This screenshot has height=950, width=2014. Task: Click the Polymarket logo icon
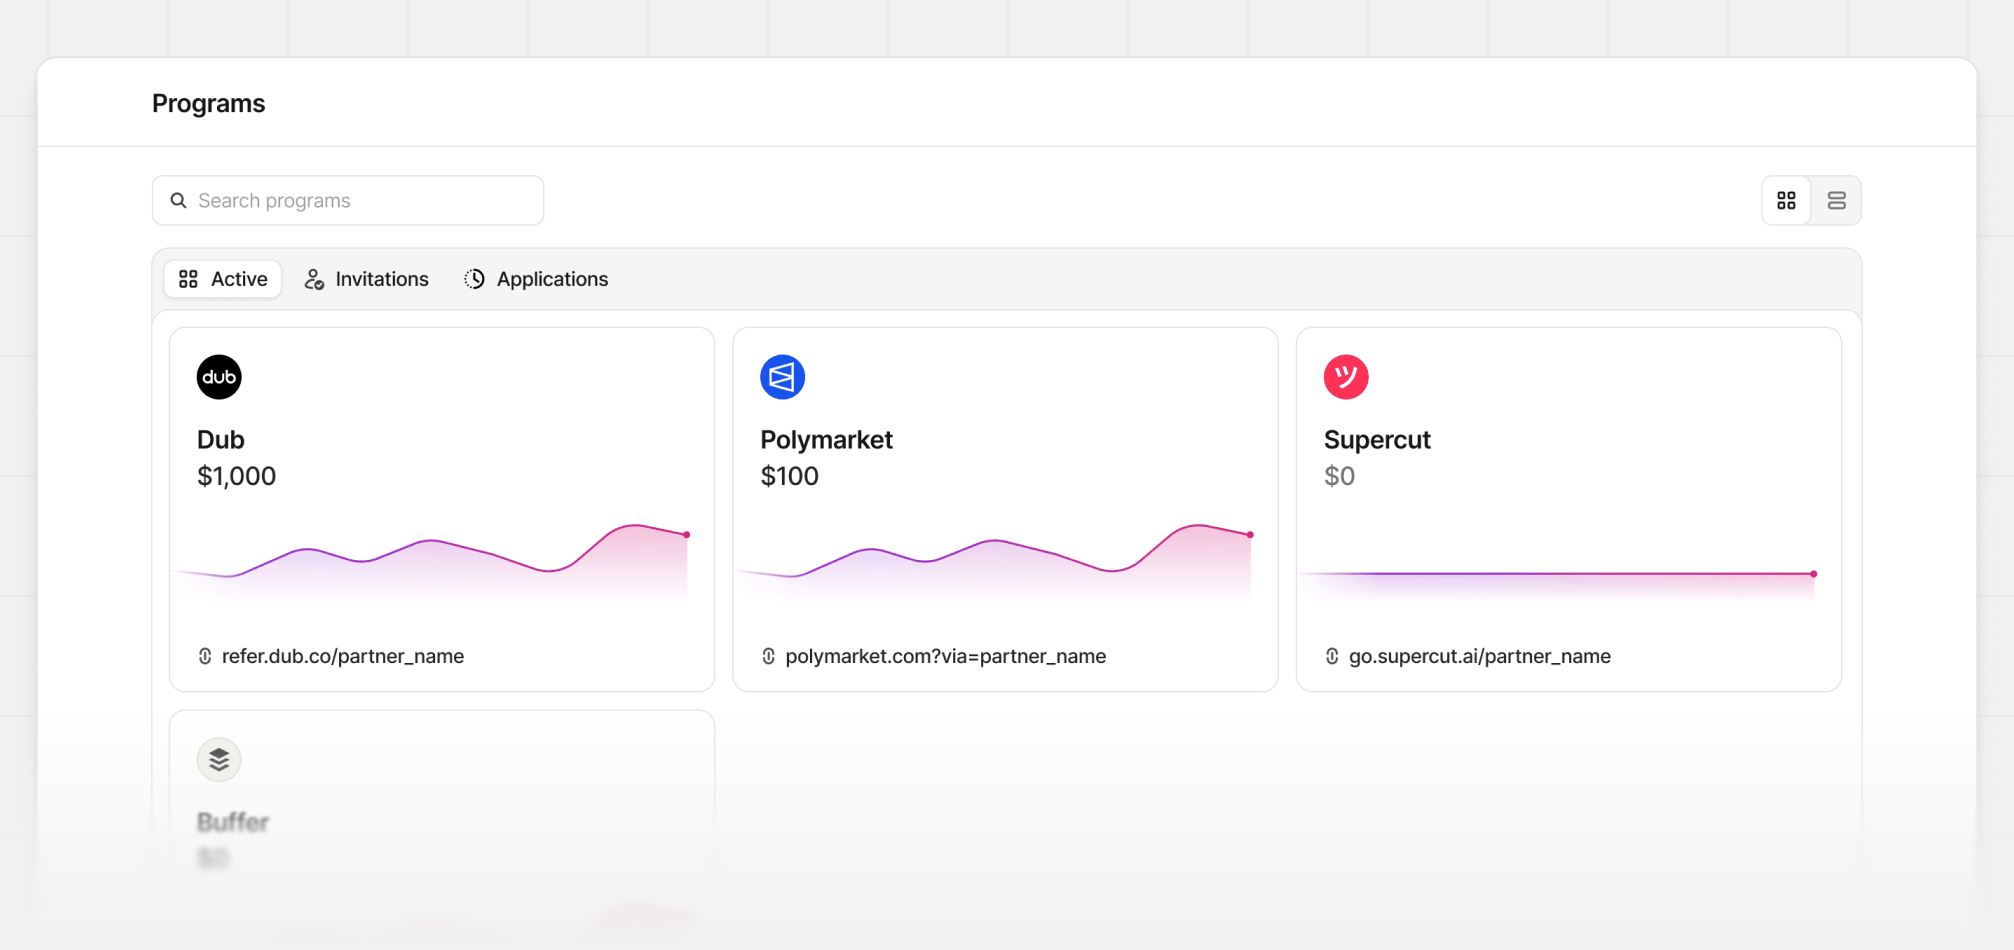(x=782, y=377)
